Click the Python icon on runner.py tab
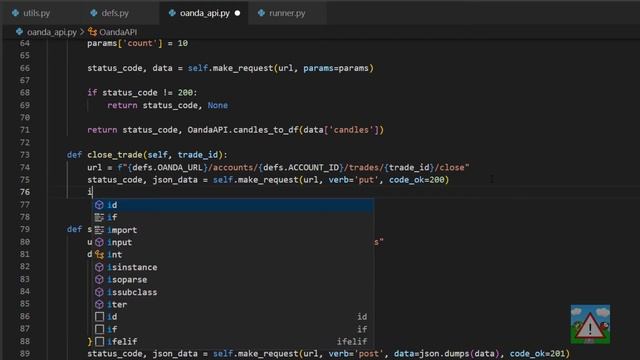This screenshot has width=640, height=360. click(x=261, y=13)
